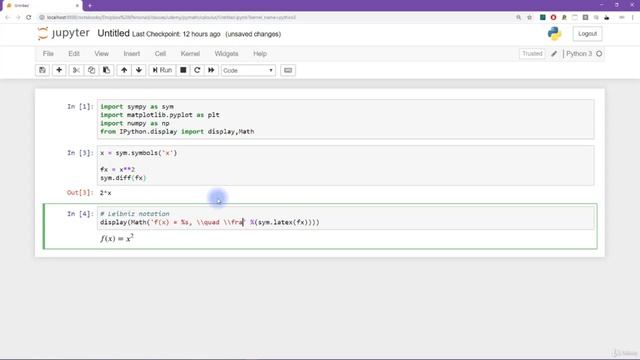Click the kernel idle circle indicator
The image size is (640, 360).
click(x=599, y=54)
